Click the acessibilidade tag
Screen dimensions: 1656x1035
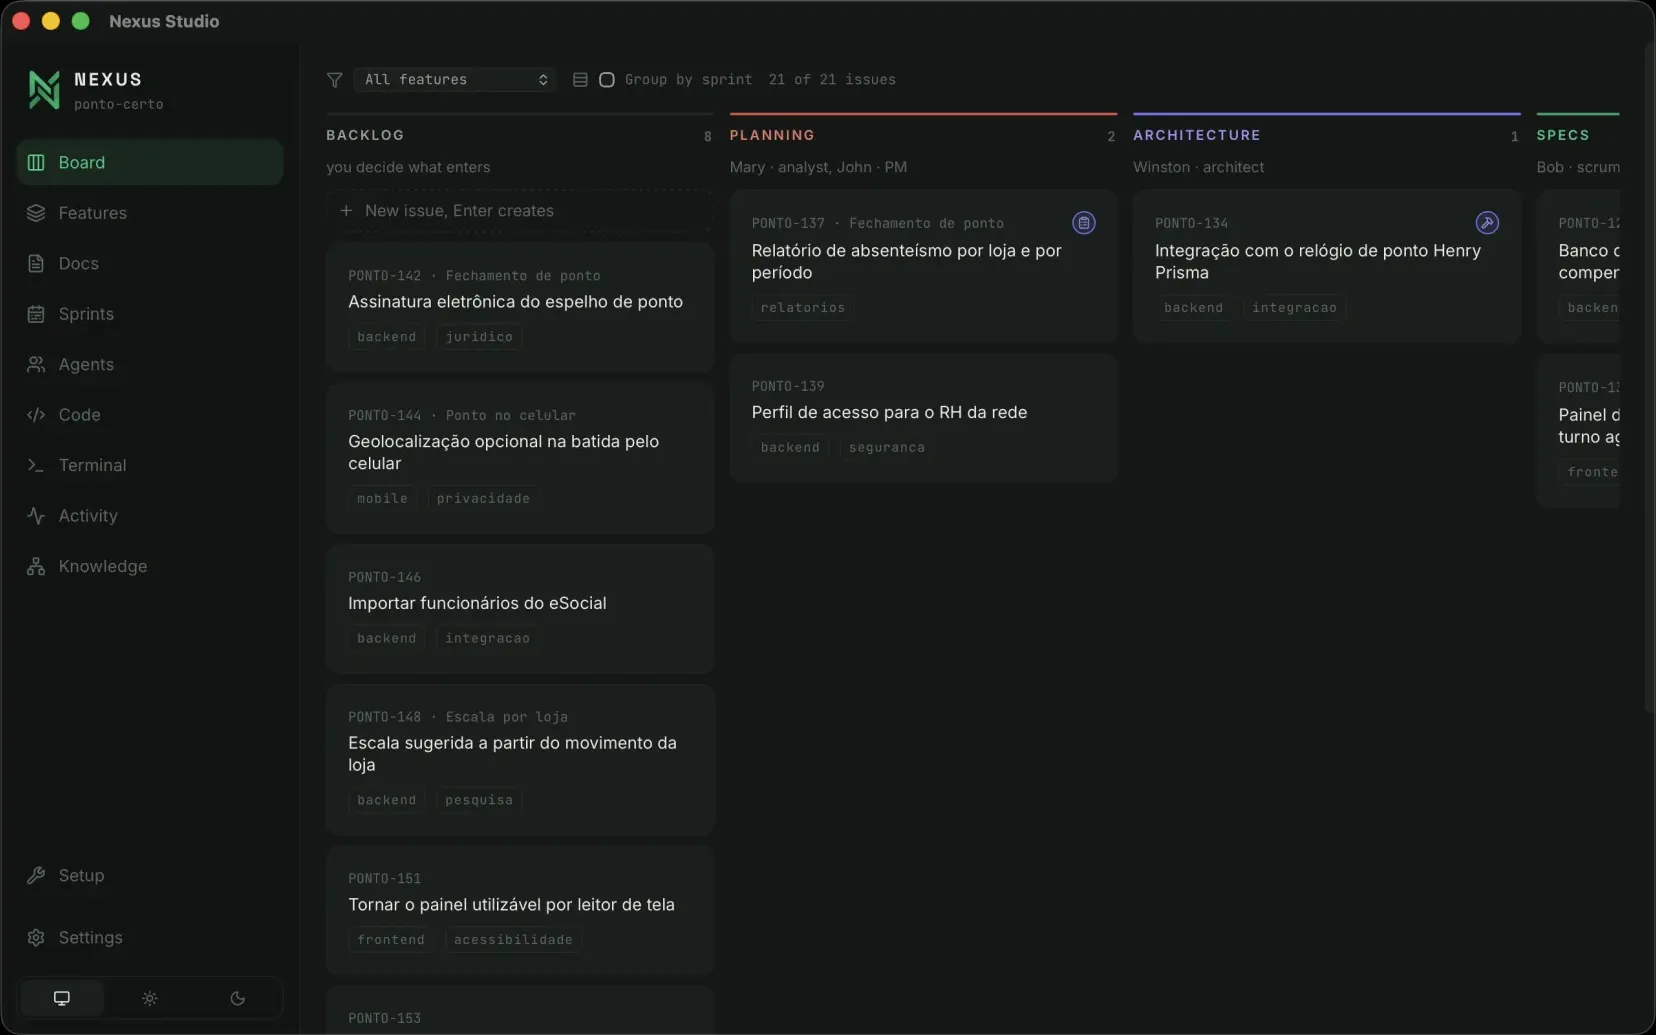coord(513,940)
